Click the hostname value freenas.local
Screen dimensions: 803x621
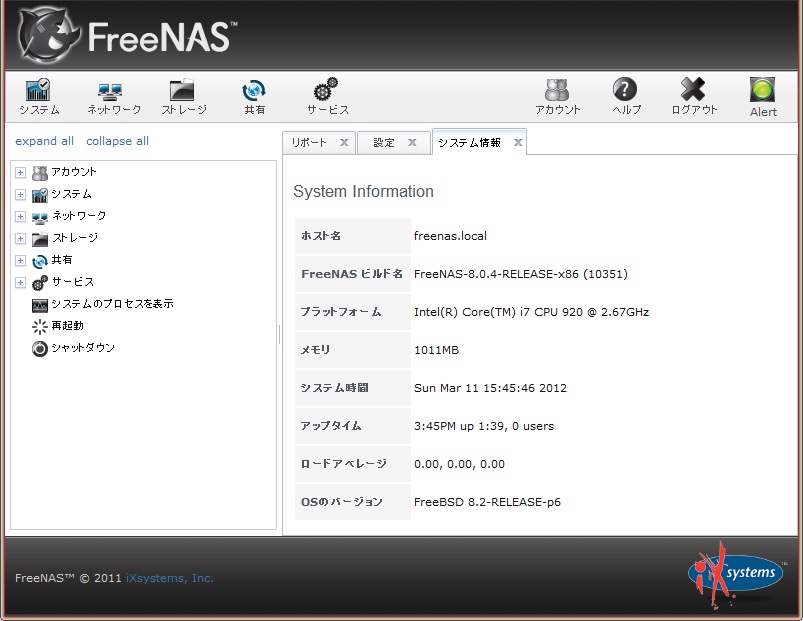(451, 236)
